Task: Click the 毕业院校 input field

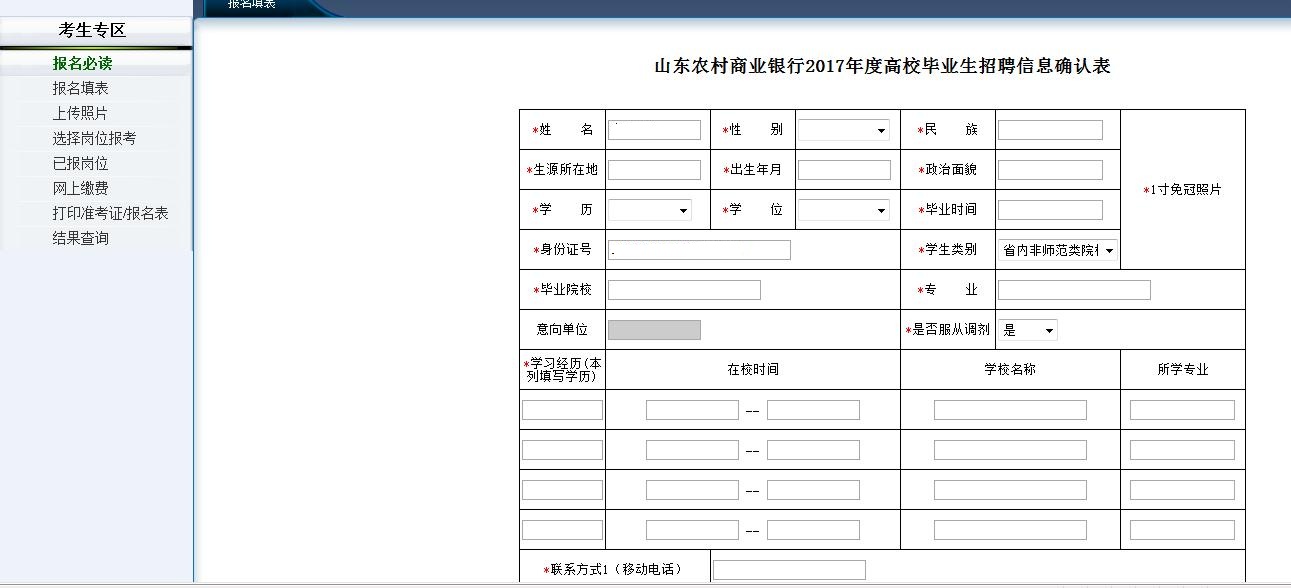Action: tap(684, 290)
